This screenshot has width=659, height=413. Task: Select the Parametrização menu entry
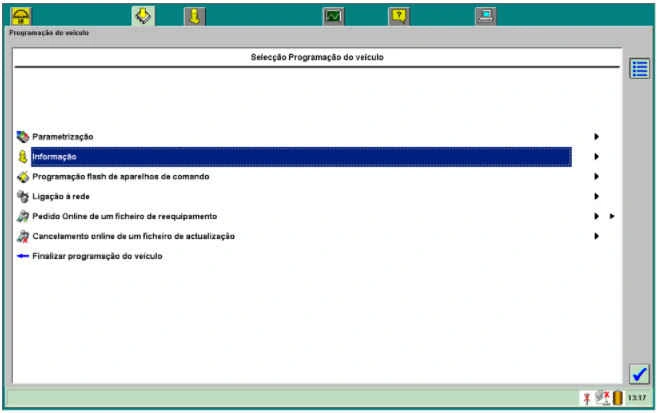63,136
